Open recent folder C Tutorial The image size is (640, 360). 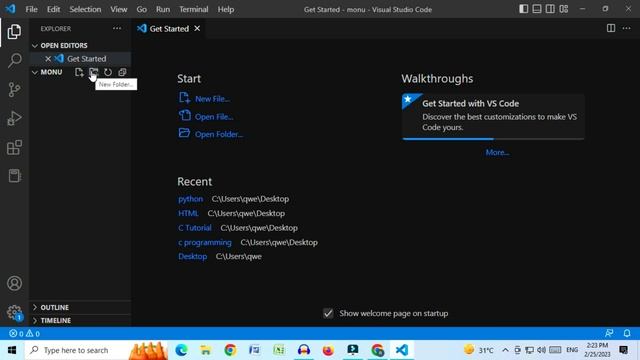tap(195, 228)
